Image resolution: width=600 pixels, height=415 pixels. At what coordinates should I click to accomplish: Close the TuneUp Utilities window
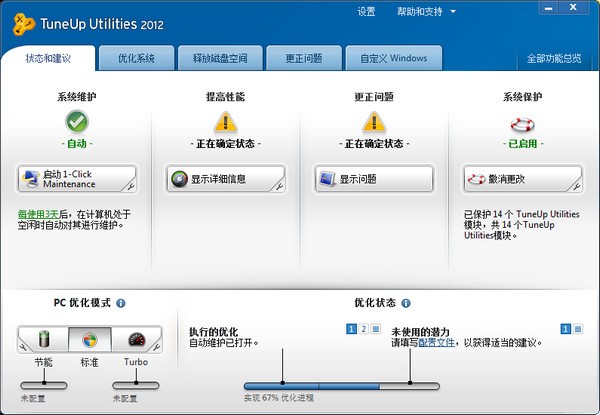coord(573,8)
